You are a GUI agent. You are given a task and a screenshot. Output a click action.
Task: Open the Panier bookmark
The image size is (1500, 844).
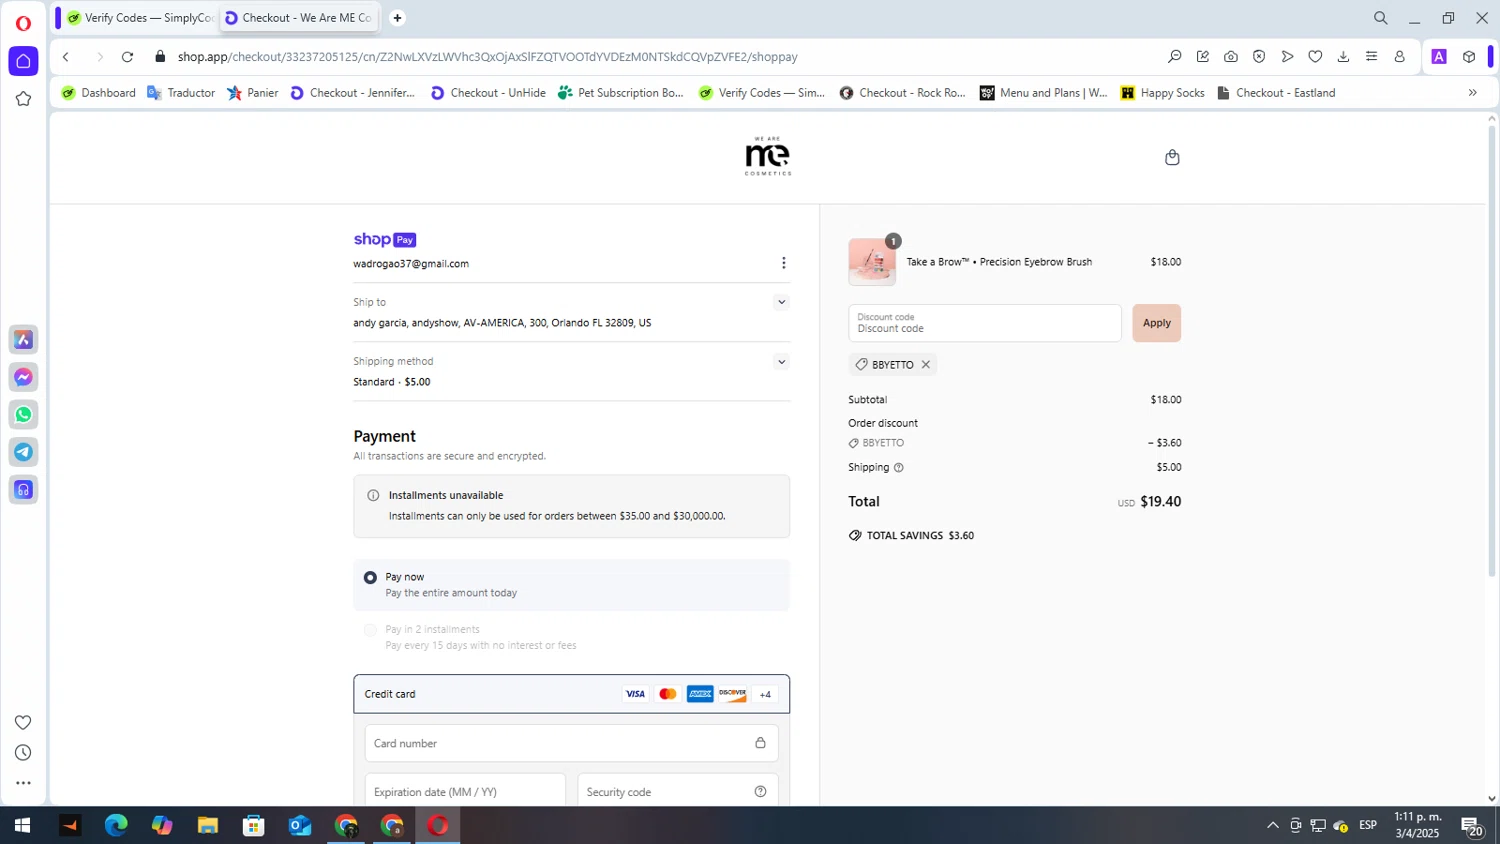(253, 93)
